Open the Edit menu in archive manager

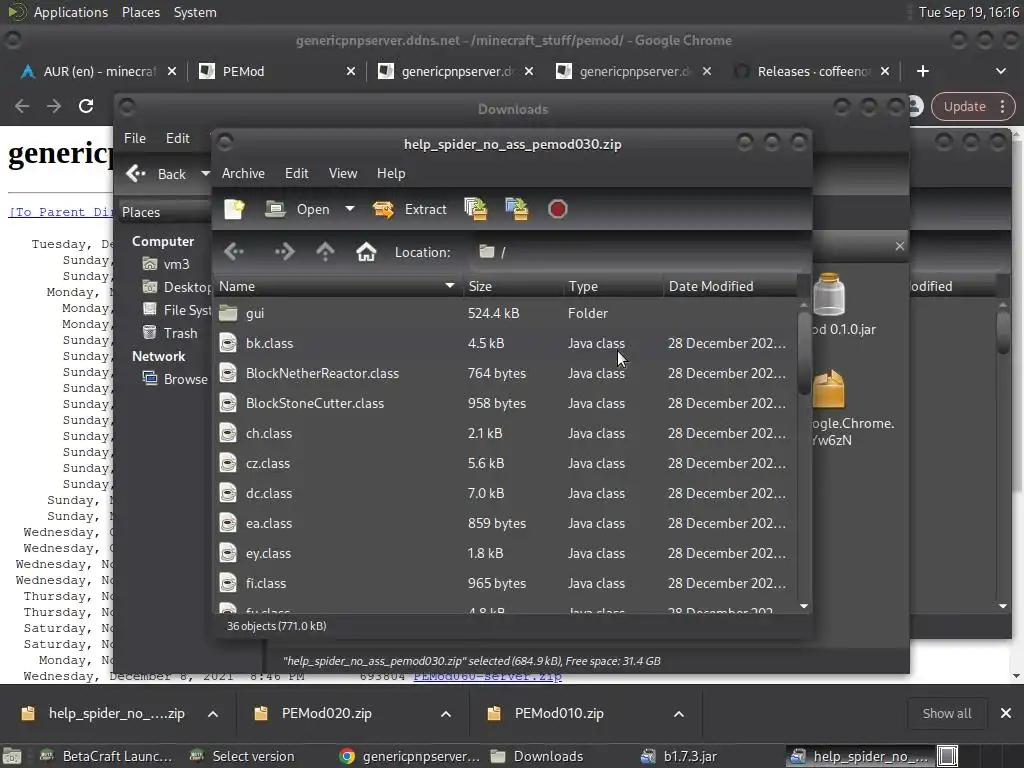click(x=296, y=173)
